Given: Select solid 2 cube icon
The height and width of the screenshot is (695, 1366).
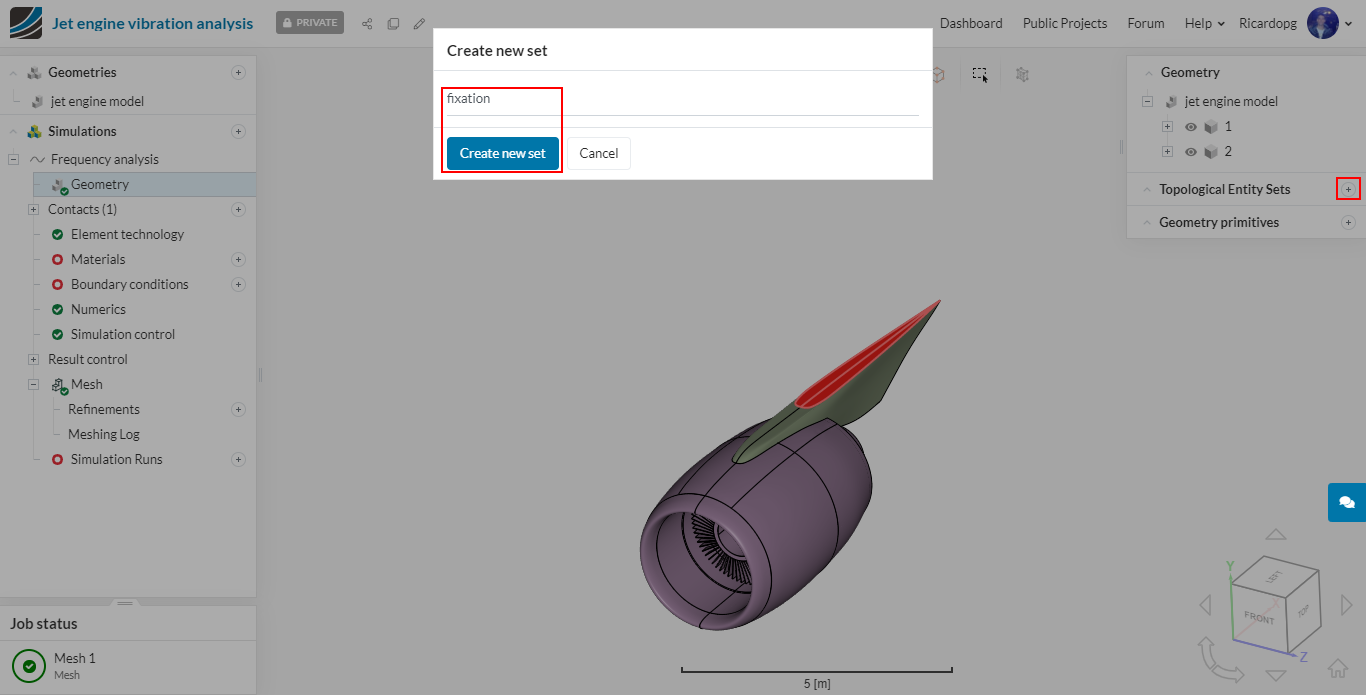Looking at the screenshot, I should [x=1211, y=152].
